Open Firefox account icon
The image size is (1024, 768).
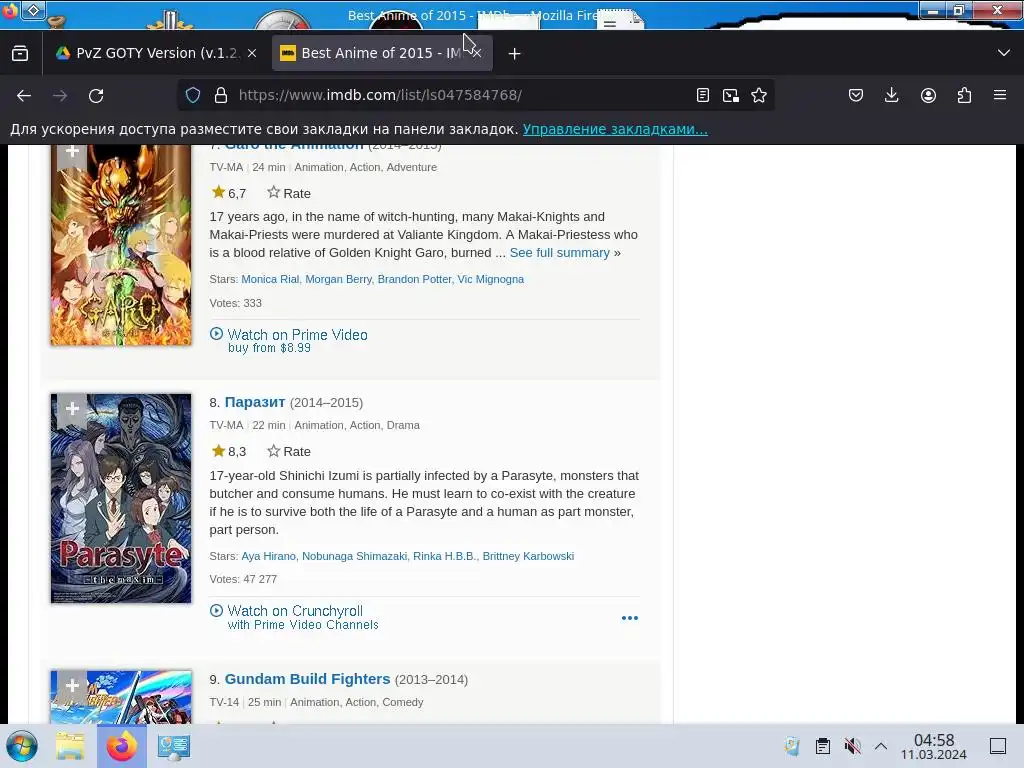928,95
